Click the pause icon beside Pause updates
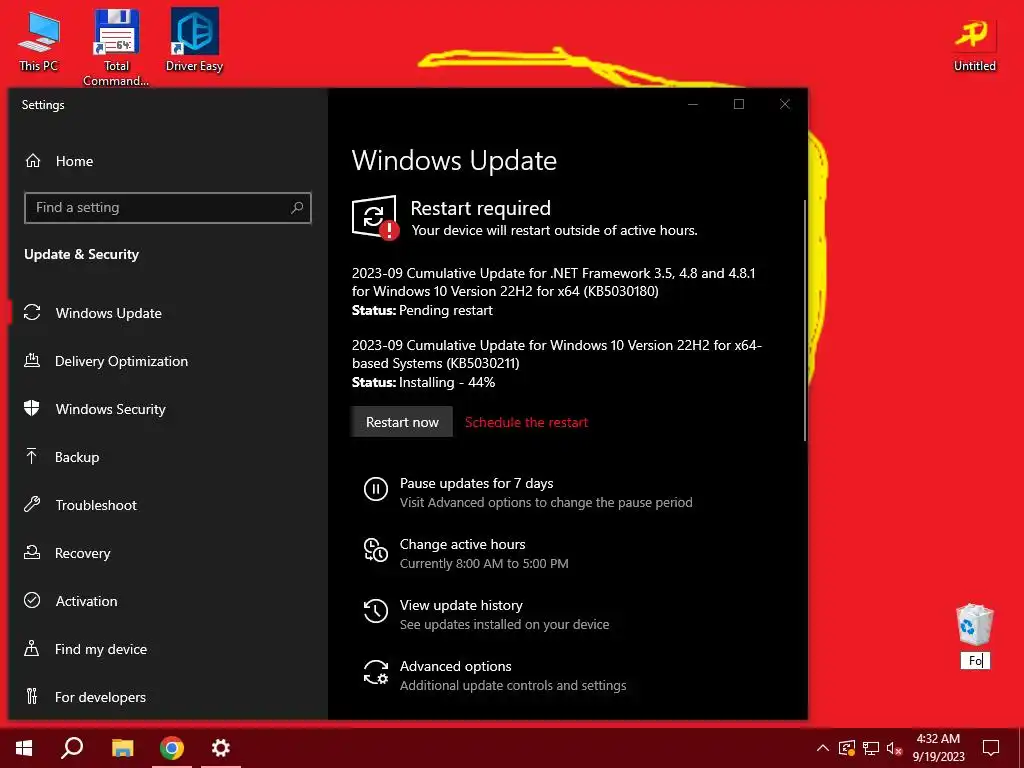The width and height of the screenshot is (1024, 768). tap(376, 488)
